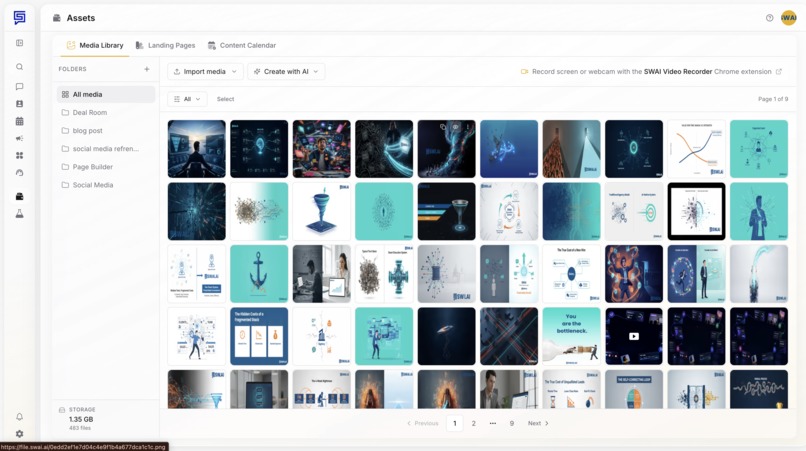Screen dimensions: 806x451
Task: Go to page 2
Action: click(473, 423)
